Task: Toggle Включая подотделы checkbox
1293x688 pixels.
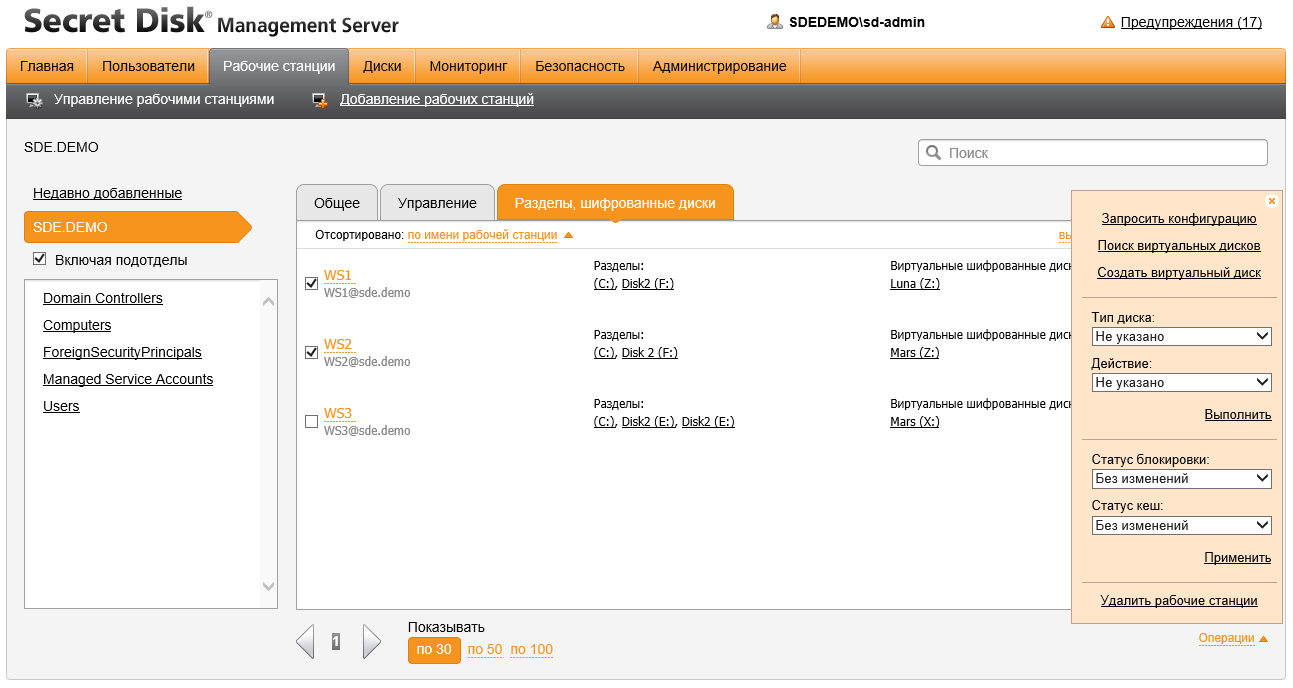Action: (x=40, y=259)
